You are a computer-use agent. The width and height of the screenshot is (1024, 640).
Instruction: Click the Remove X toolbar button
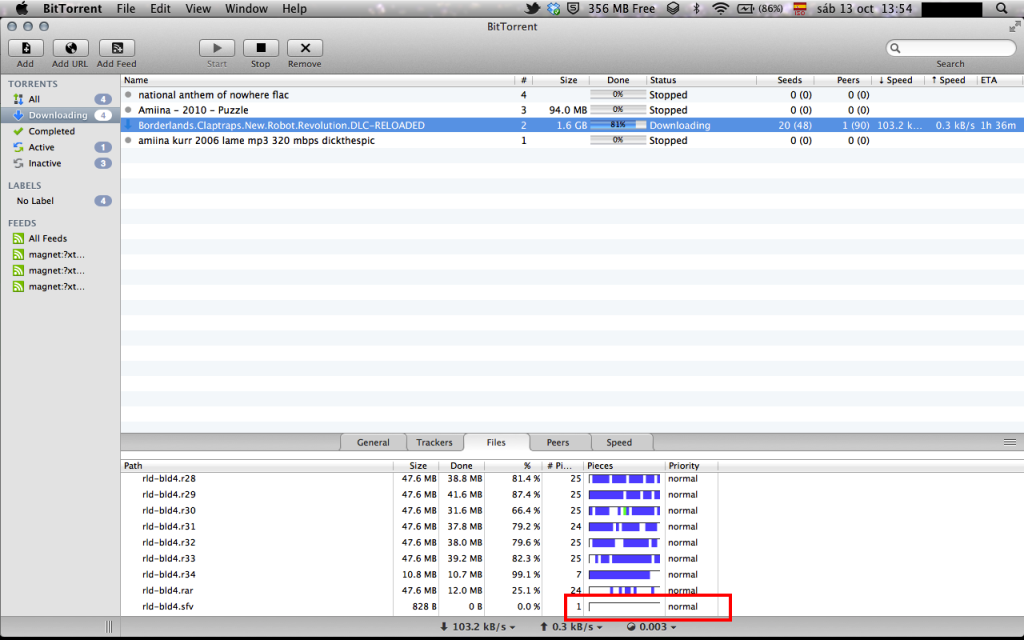pos(305,48)
